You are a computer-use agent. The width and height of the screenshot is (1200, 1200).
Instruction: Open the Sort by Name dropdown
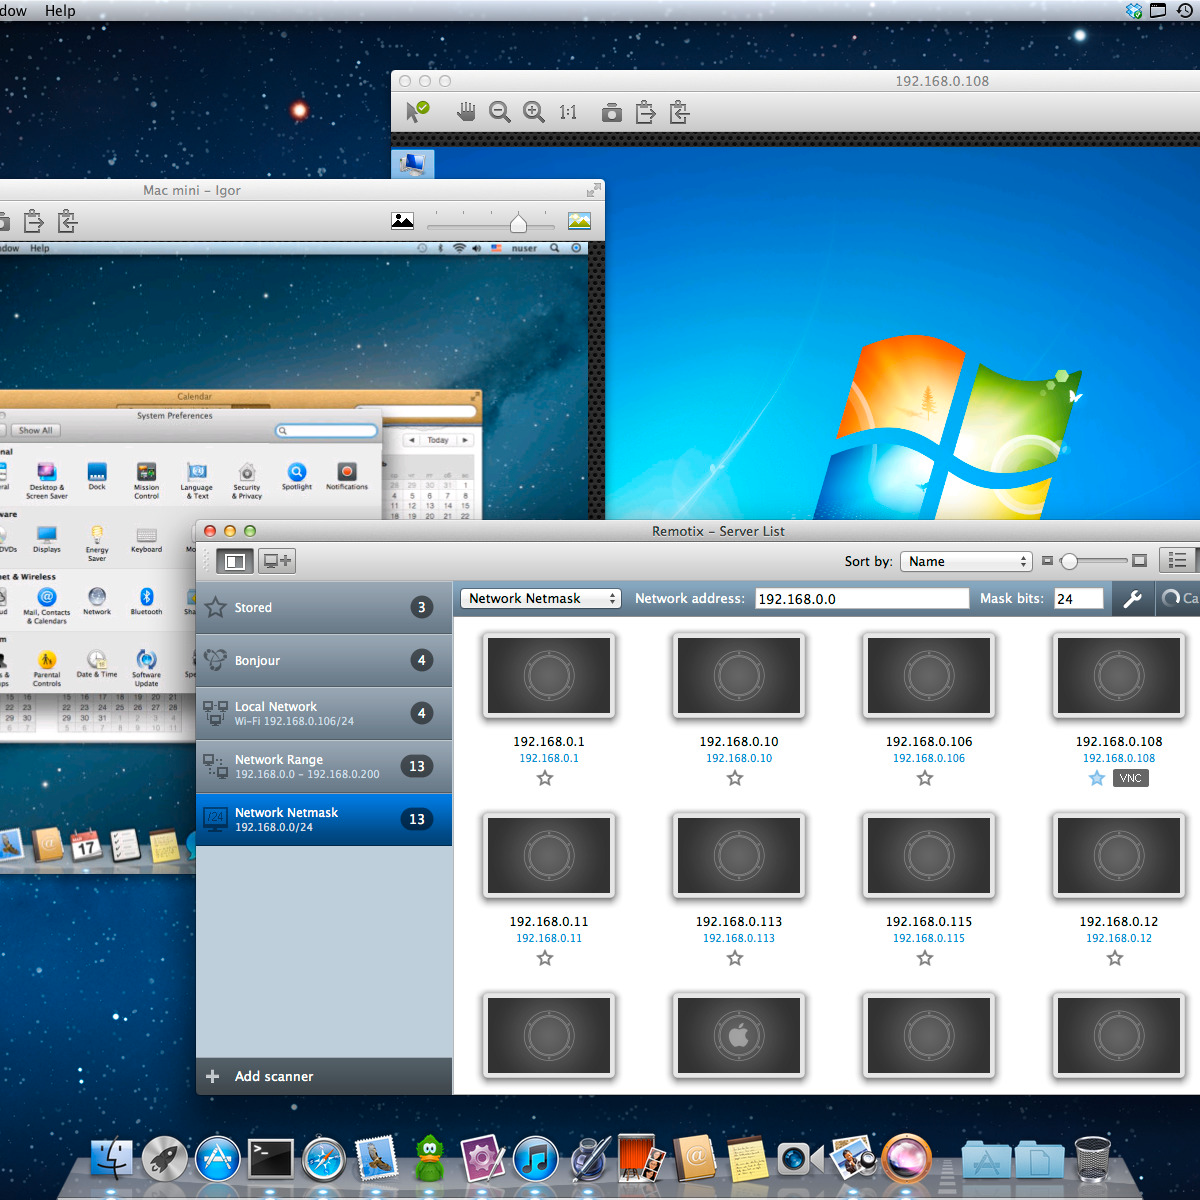(966, 561)
